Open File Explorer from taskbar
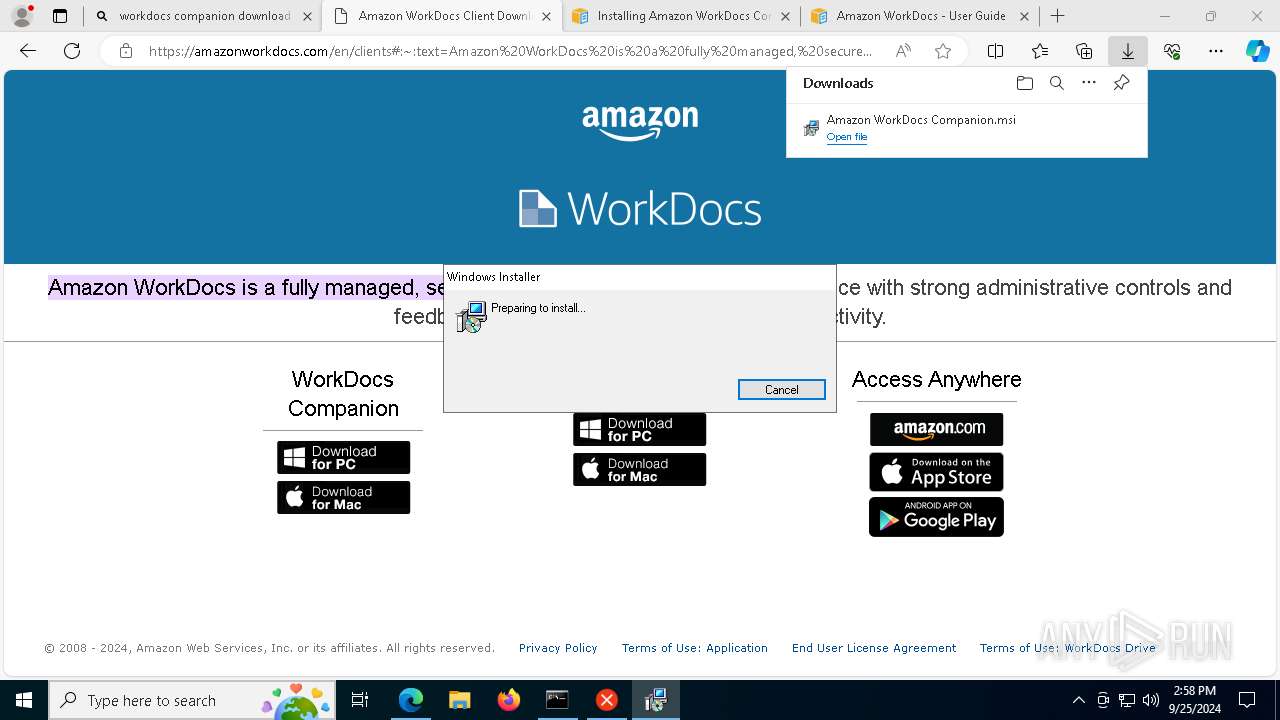Screen dimensions: 1280x720 click(x=459, y=700)
